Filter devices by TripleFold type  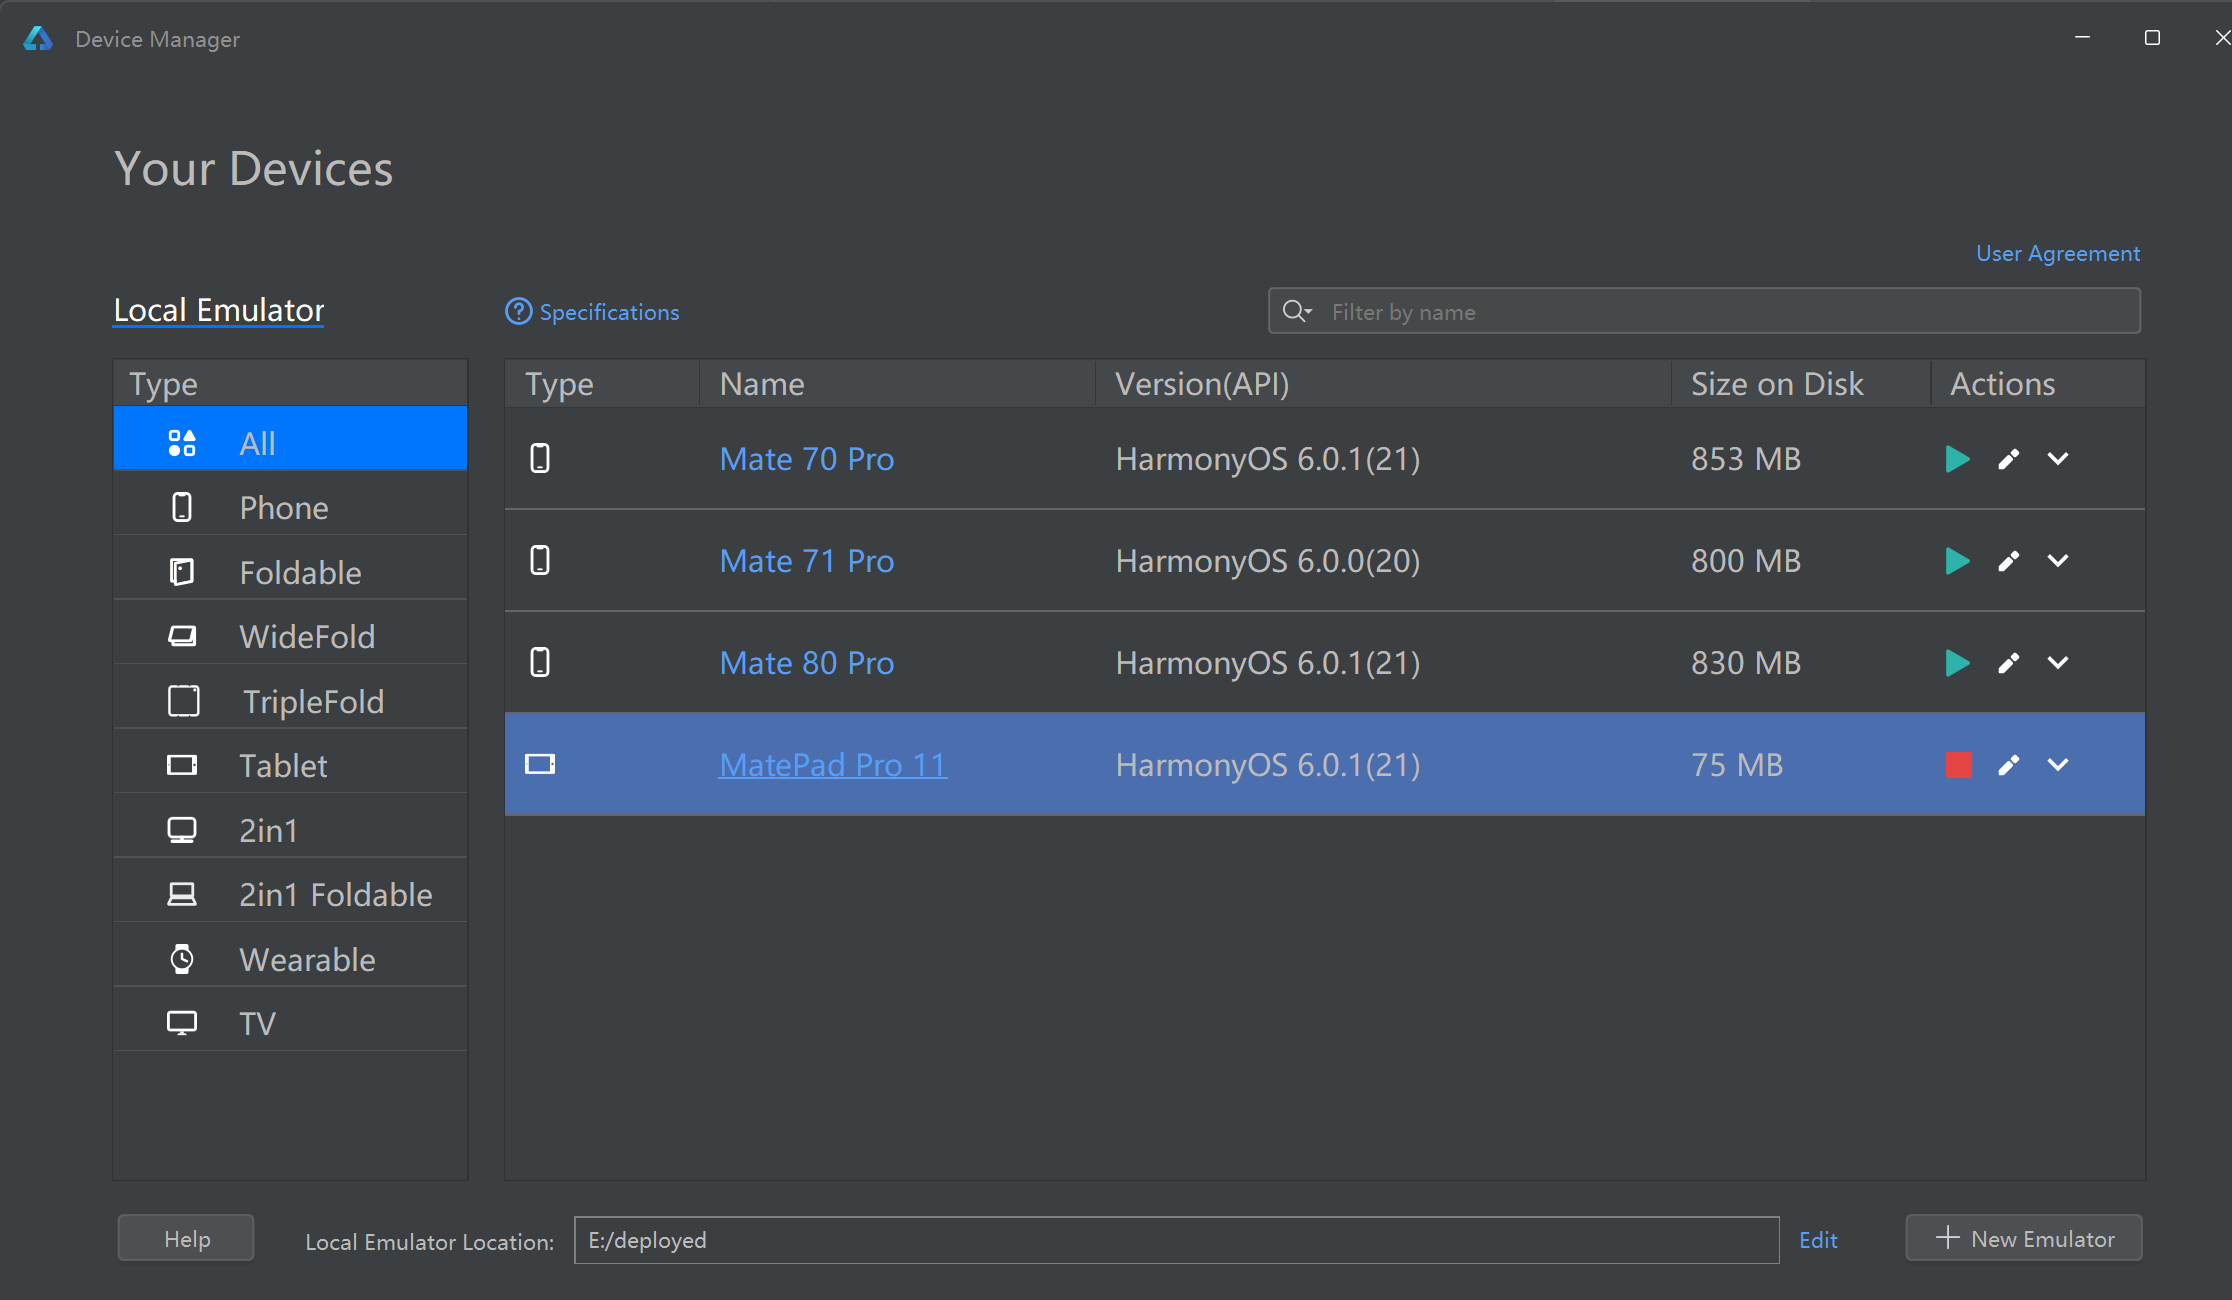(x=290, y=696)
